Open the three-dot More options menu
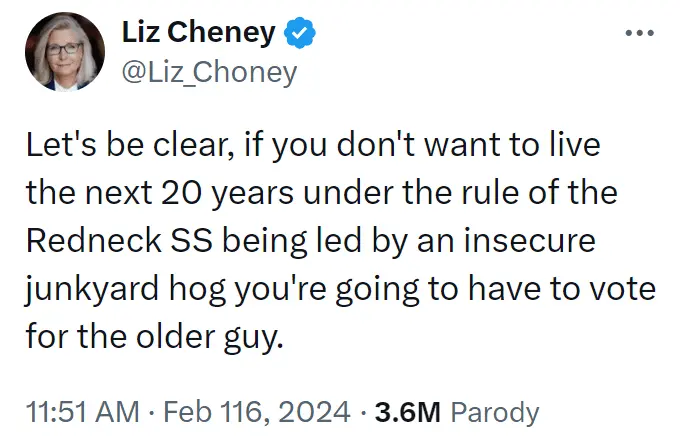Viewport: 680px width, 448px height. (639, 33)
